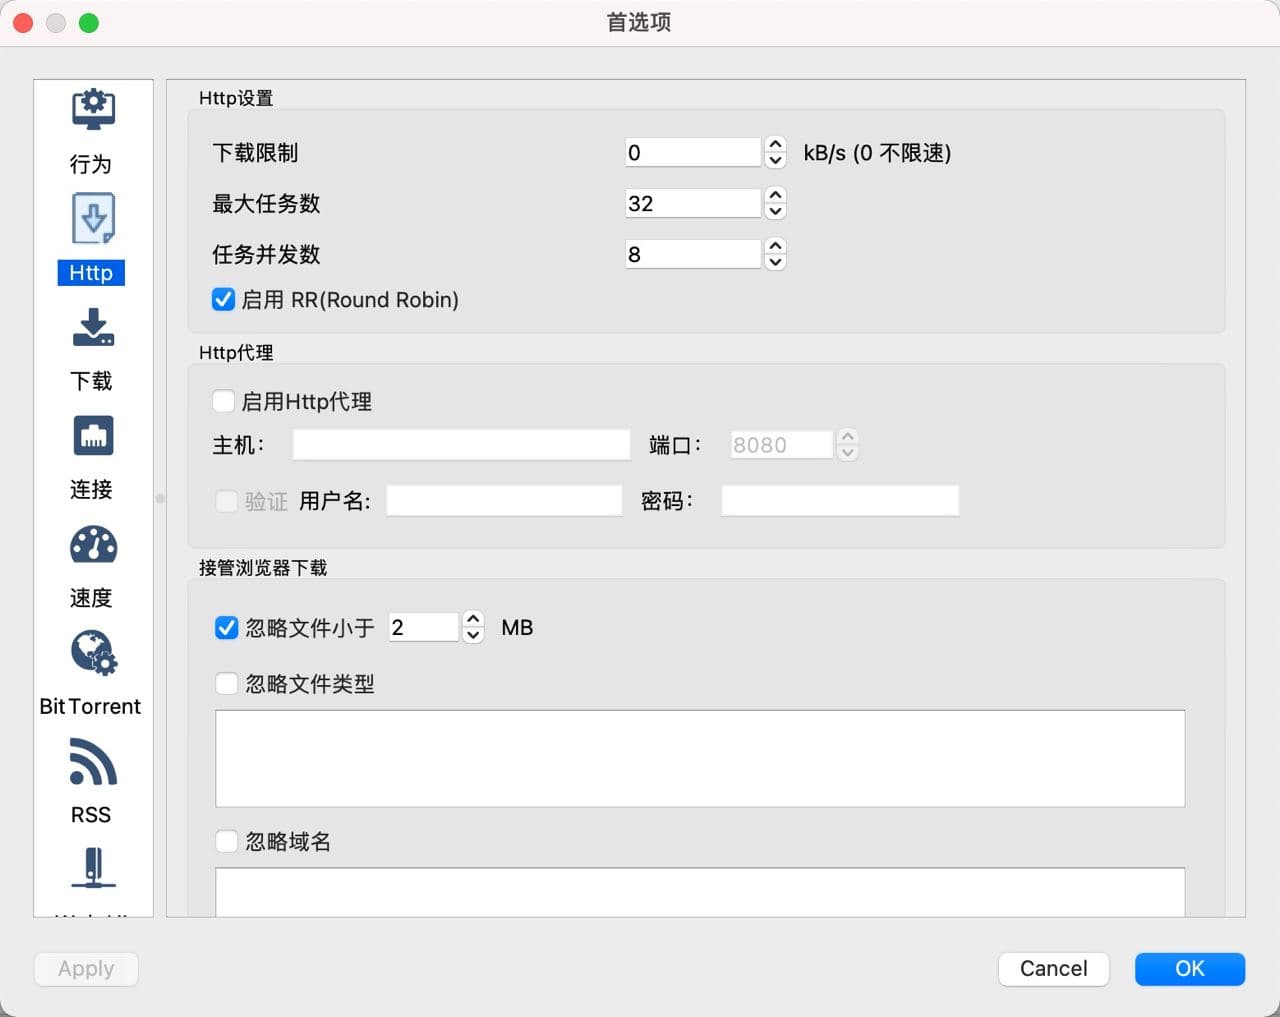
Task: Select the Http settings icon
Action: point(93,219)
